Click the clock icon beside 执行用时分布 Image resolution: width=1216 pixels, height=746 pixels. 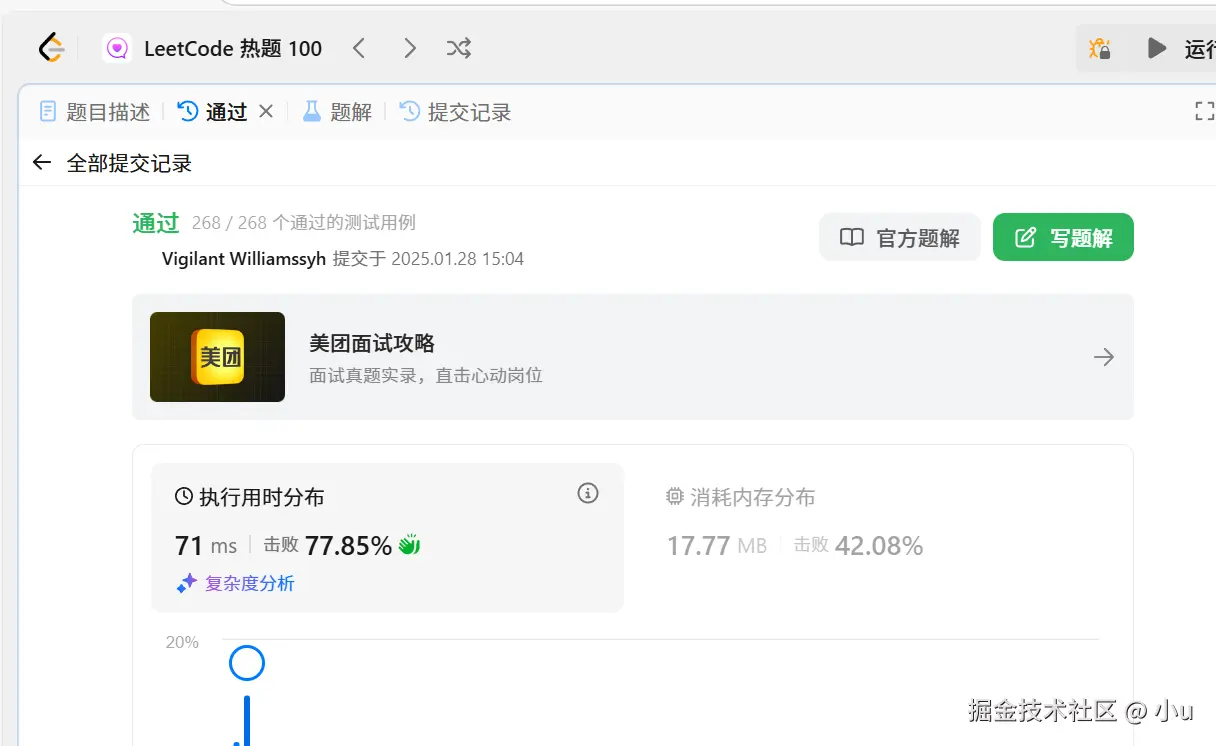[x=184, y=496]
